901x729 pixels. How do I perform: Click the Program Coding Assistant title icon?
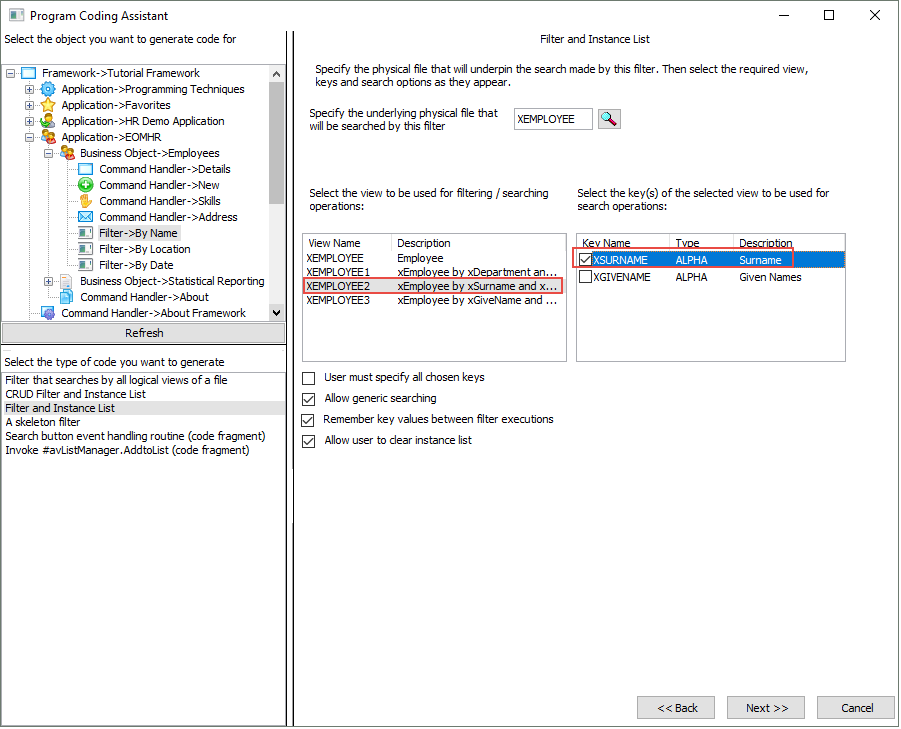click(16, 16)
